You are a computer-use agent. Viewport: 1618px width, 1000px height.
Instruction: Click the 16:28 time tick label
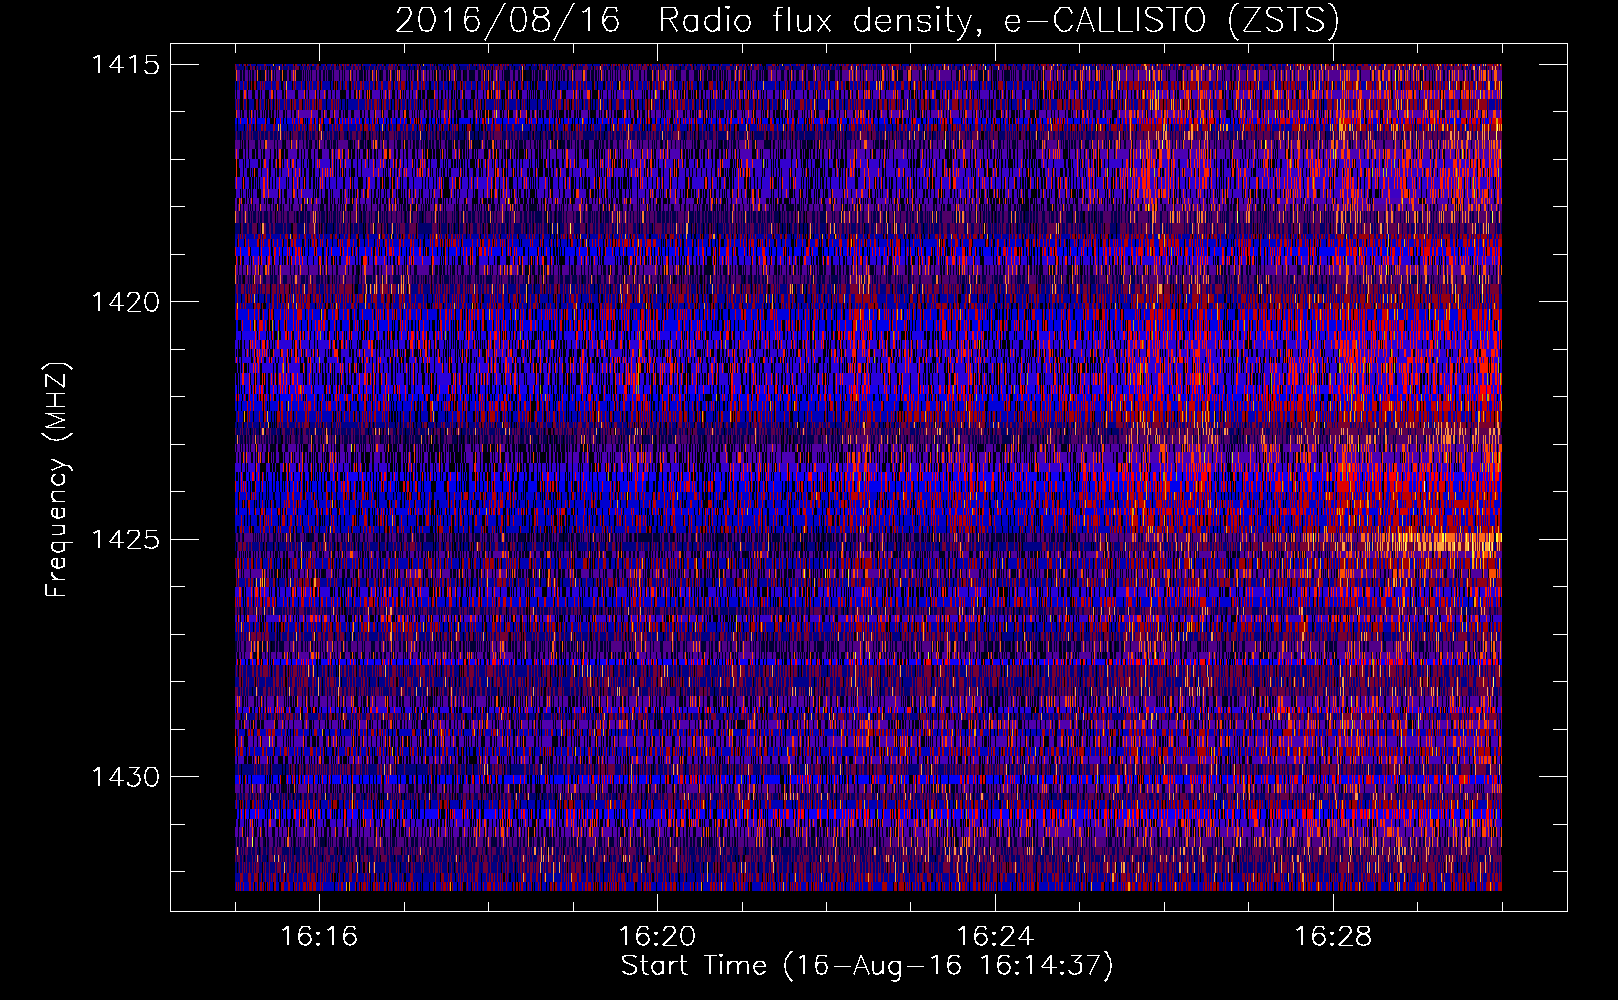pos(1333,937)
